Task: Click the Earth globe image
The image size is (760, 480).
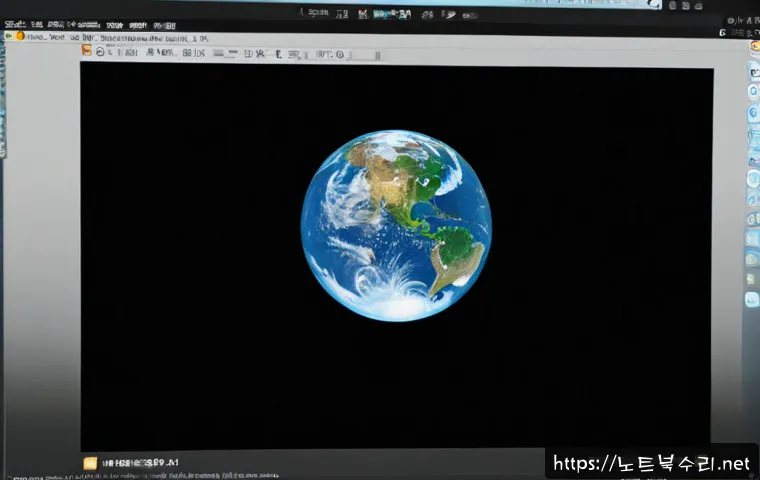Action: (x=396, y=225)
